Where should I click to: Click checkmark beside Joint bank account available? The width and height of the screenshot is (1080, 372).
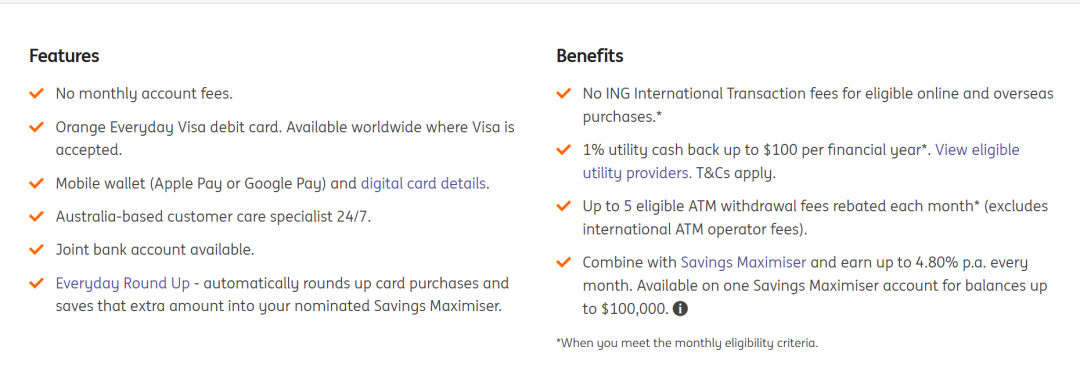(x=37, y=249)
